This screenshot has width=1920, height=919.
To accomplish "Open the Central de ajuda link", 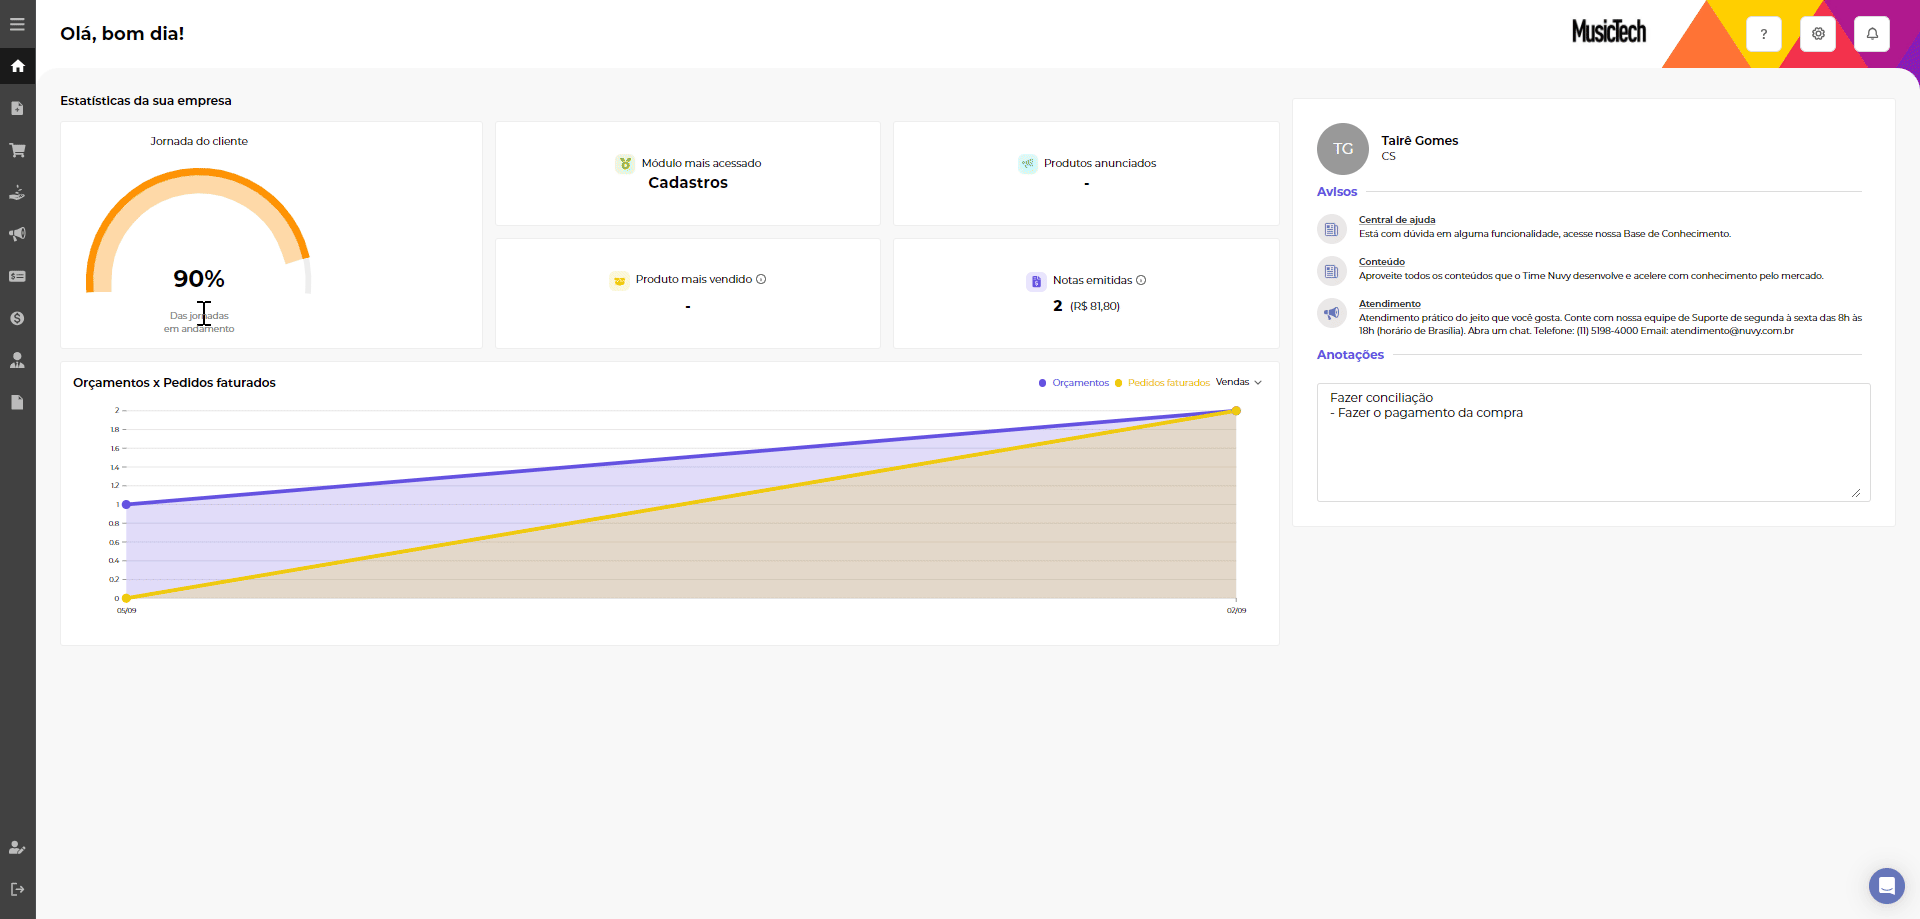I will pos(1396,220).
